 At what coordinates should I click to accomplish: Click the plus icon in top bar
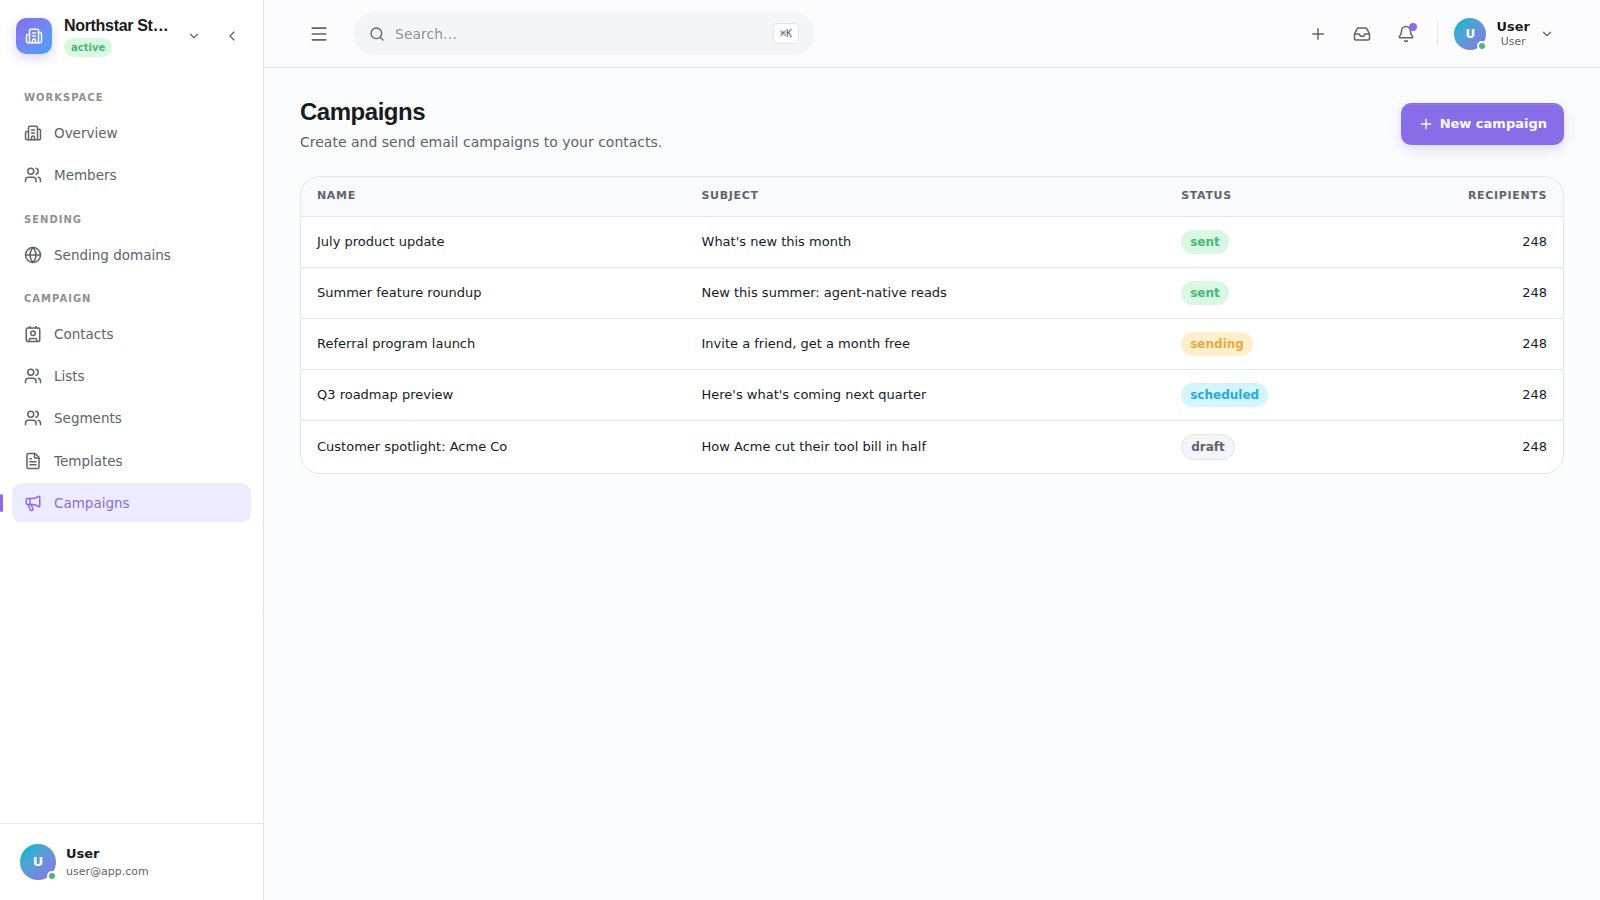(1318, 34)
